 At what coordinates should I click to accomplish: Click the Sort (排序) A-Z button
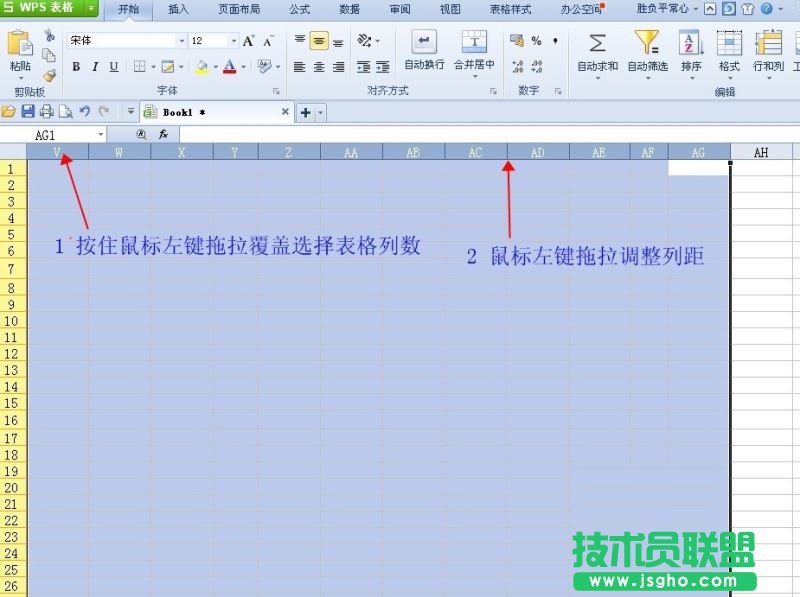(691, 53)
